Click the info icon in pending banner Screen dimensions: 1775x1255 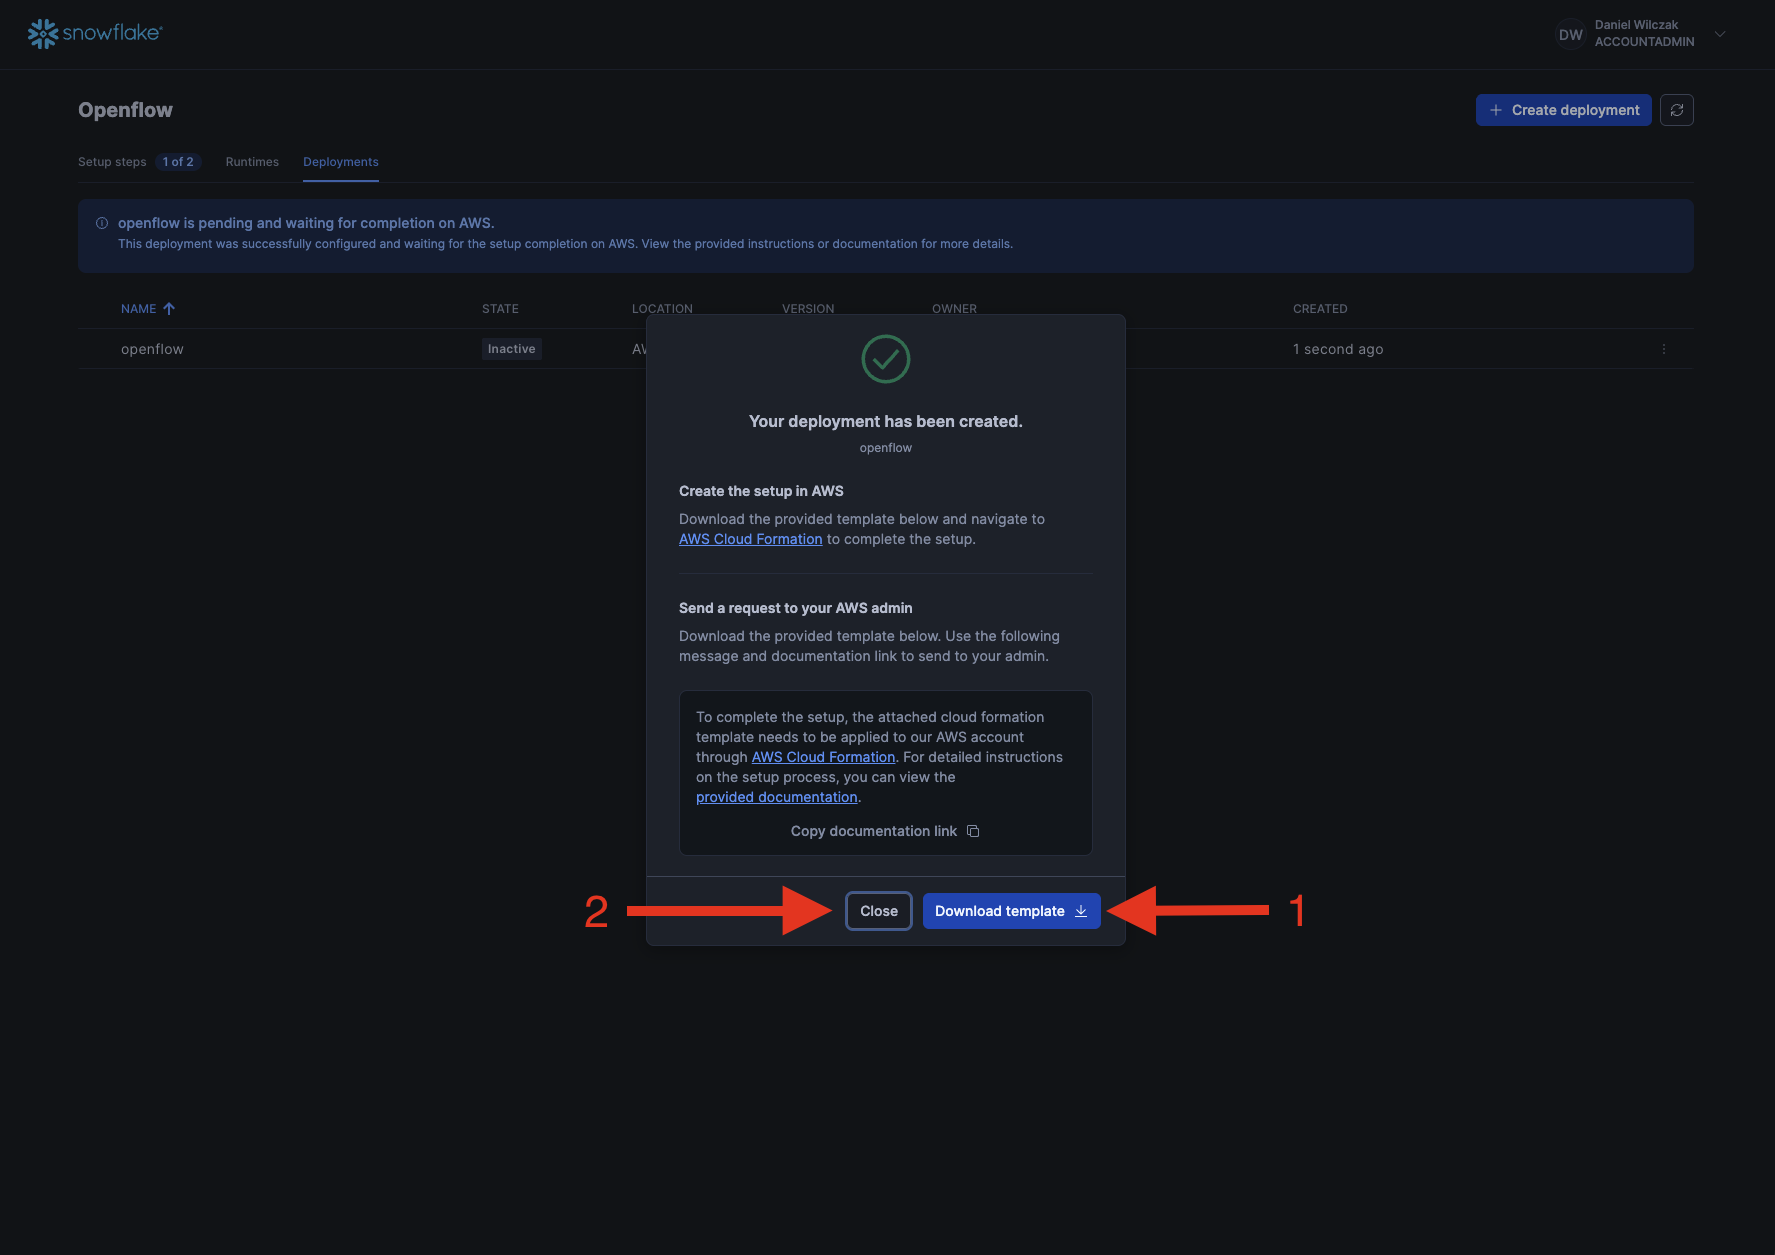[102, 223]
